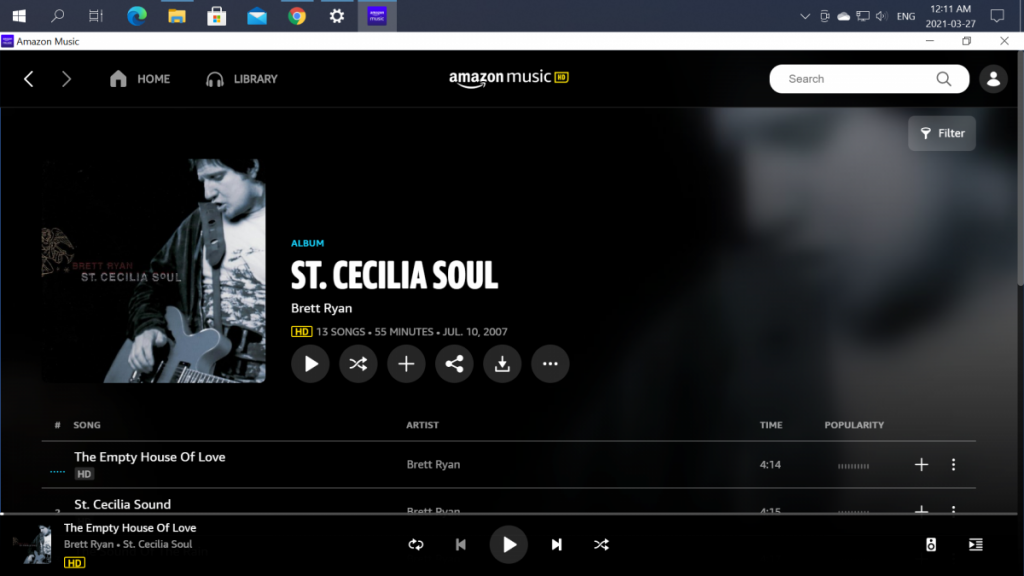
Task: Go forward using the forward arrow
Action: 66,79
